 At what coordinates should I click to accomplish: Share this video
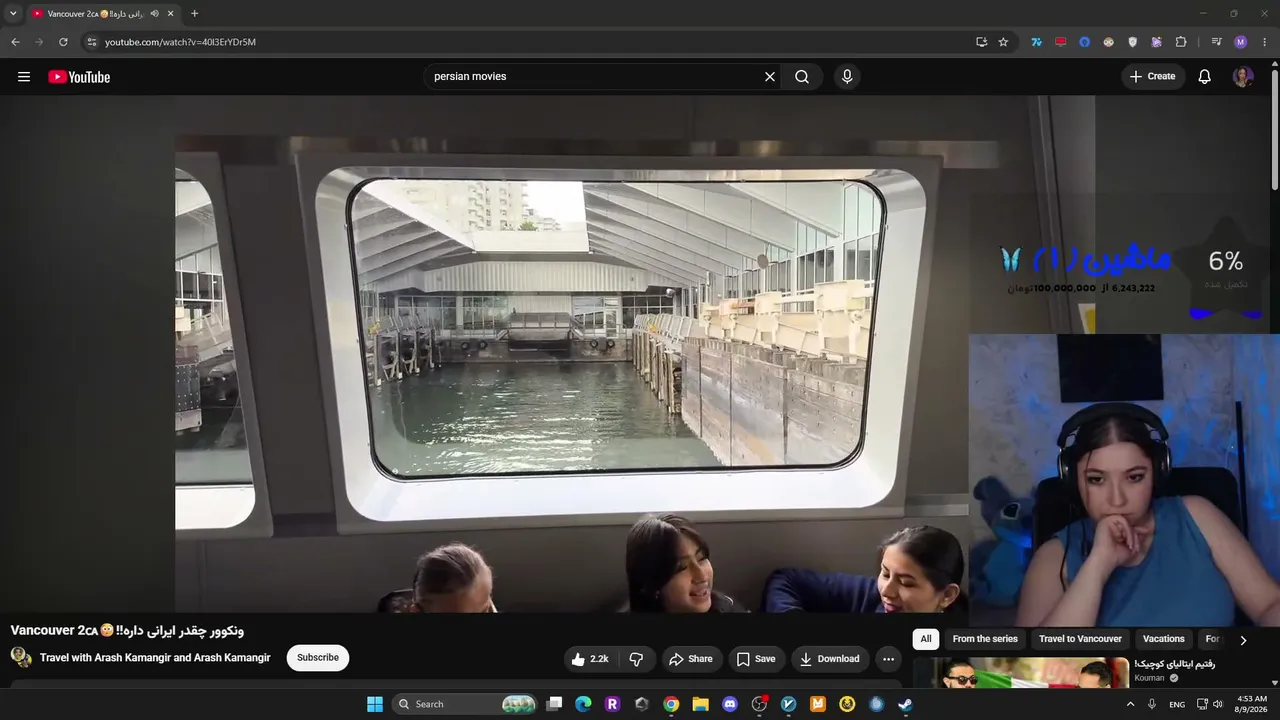691,659
